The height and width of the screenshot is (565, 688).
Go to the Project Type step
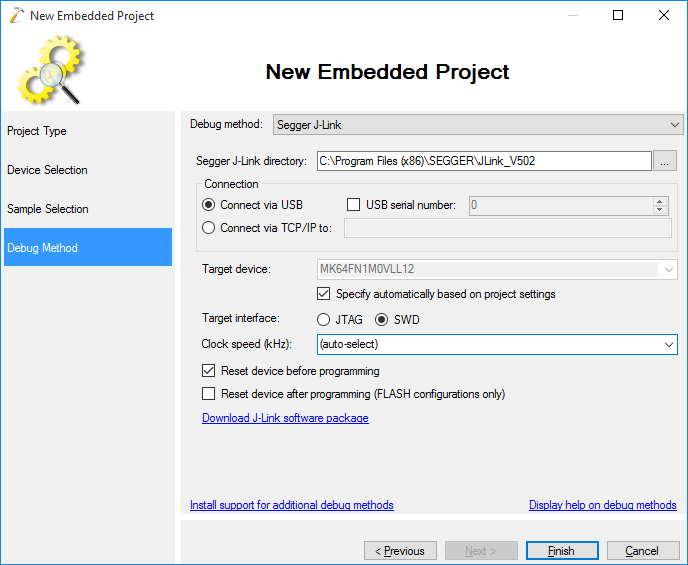pyautogui.click(x=88, y=131)
